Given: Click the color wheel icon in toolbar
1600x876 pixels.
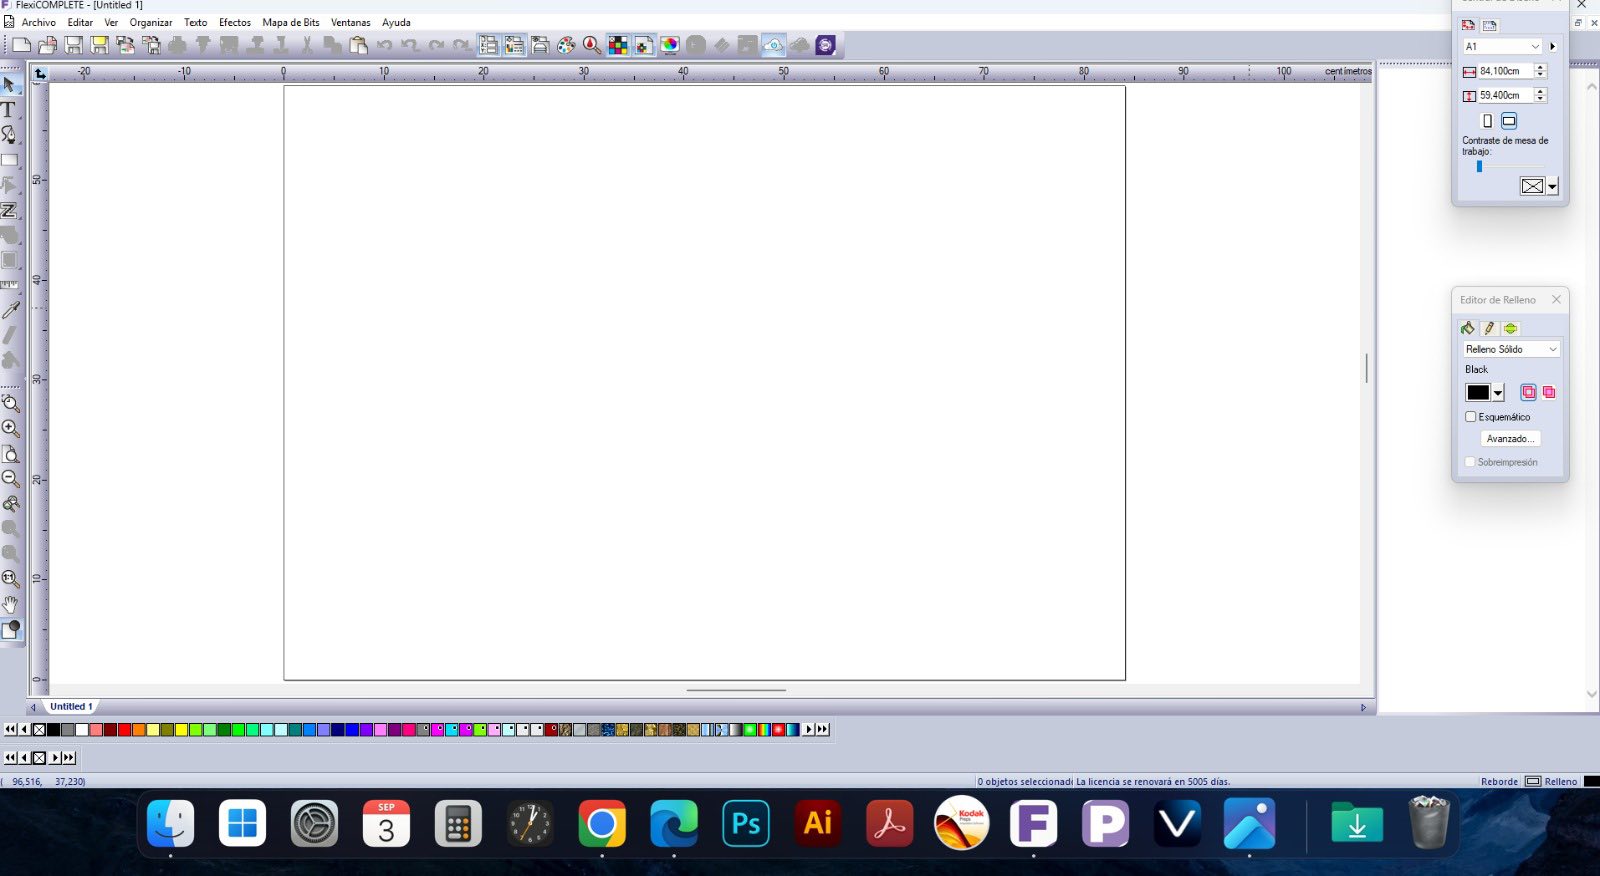Looking at the screenshot, I should [x=670, y=45].
